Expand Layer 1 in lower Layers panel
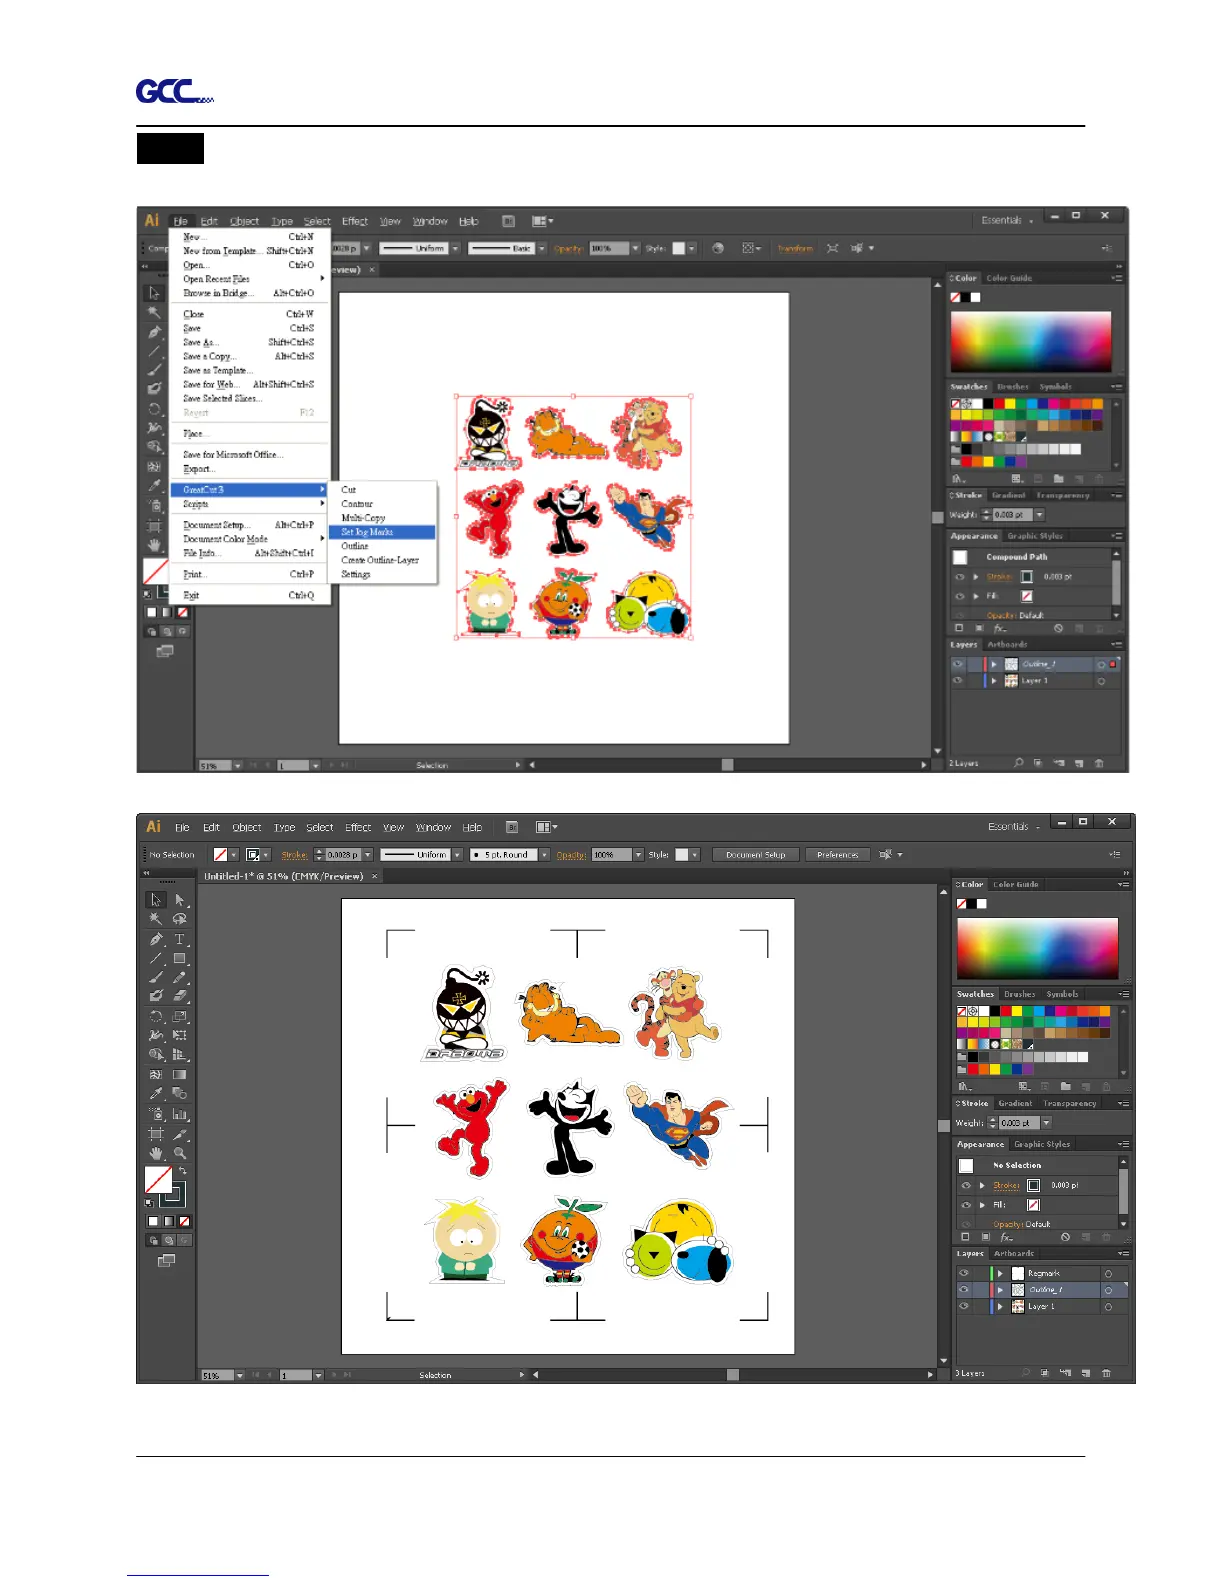Viewport: 1224px width, 1584px height. 1000,1306
